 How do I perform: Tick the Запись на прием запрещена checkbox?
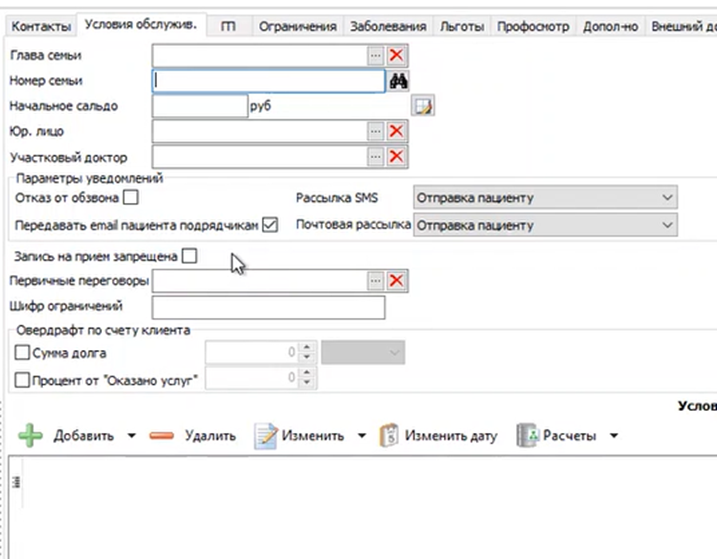point(190,257)
